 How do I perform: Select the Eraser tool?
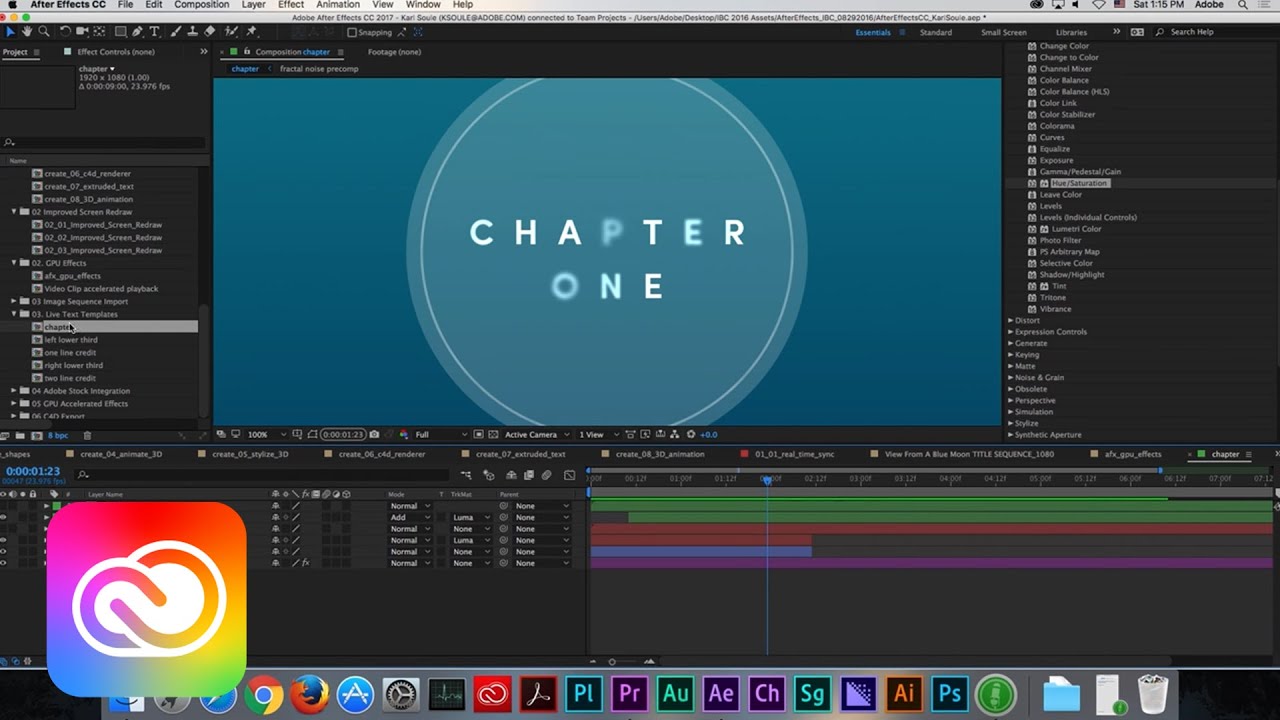209,32
